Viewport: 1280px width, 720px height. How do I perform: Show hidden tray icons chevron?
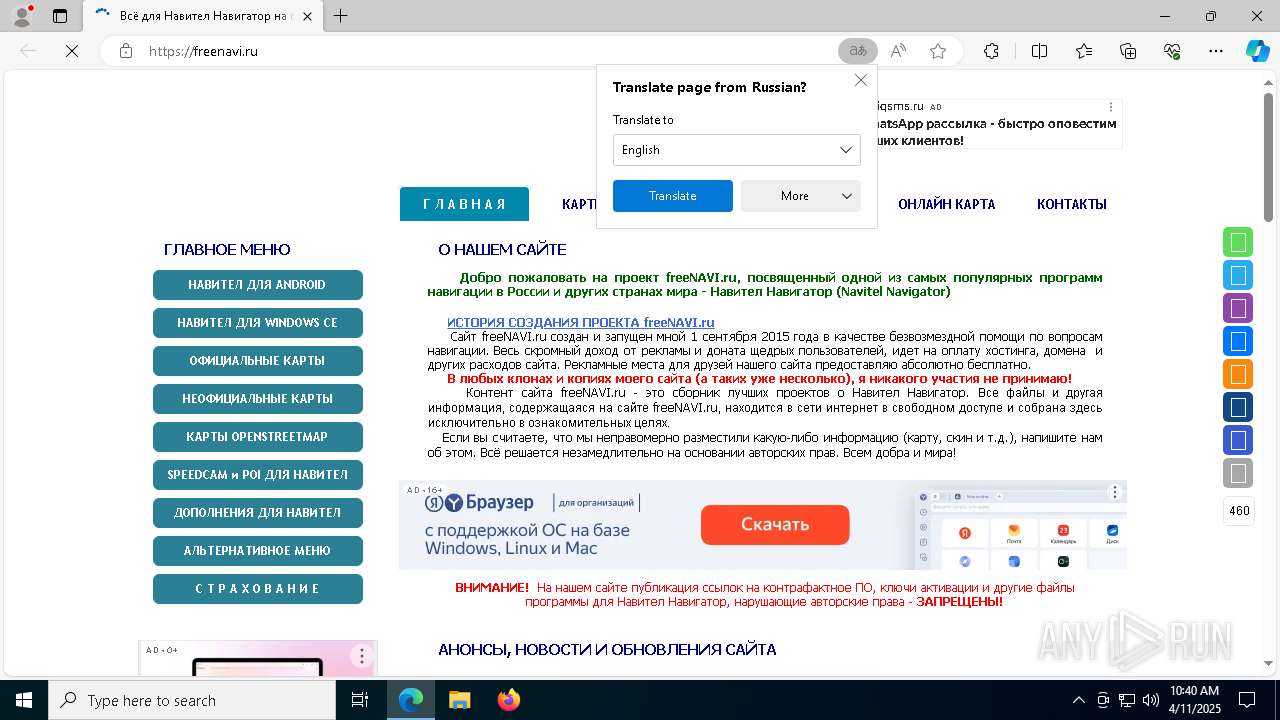click(x=1078, y=700)
